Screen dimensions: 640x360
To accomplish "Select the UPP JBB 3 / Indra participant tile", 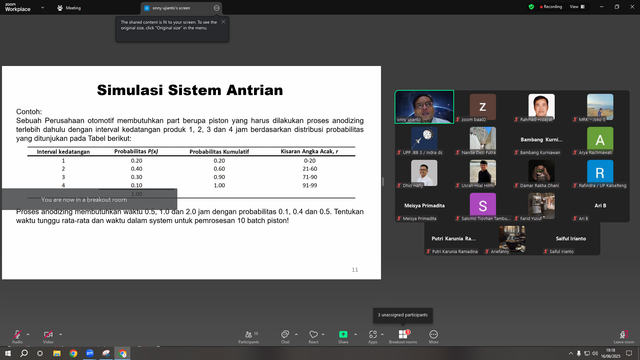I will pyautogui.click(x=424, y=140).
